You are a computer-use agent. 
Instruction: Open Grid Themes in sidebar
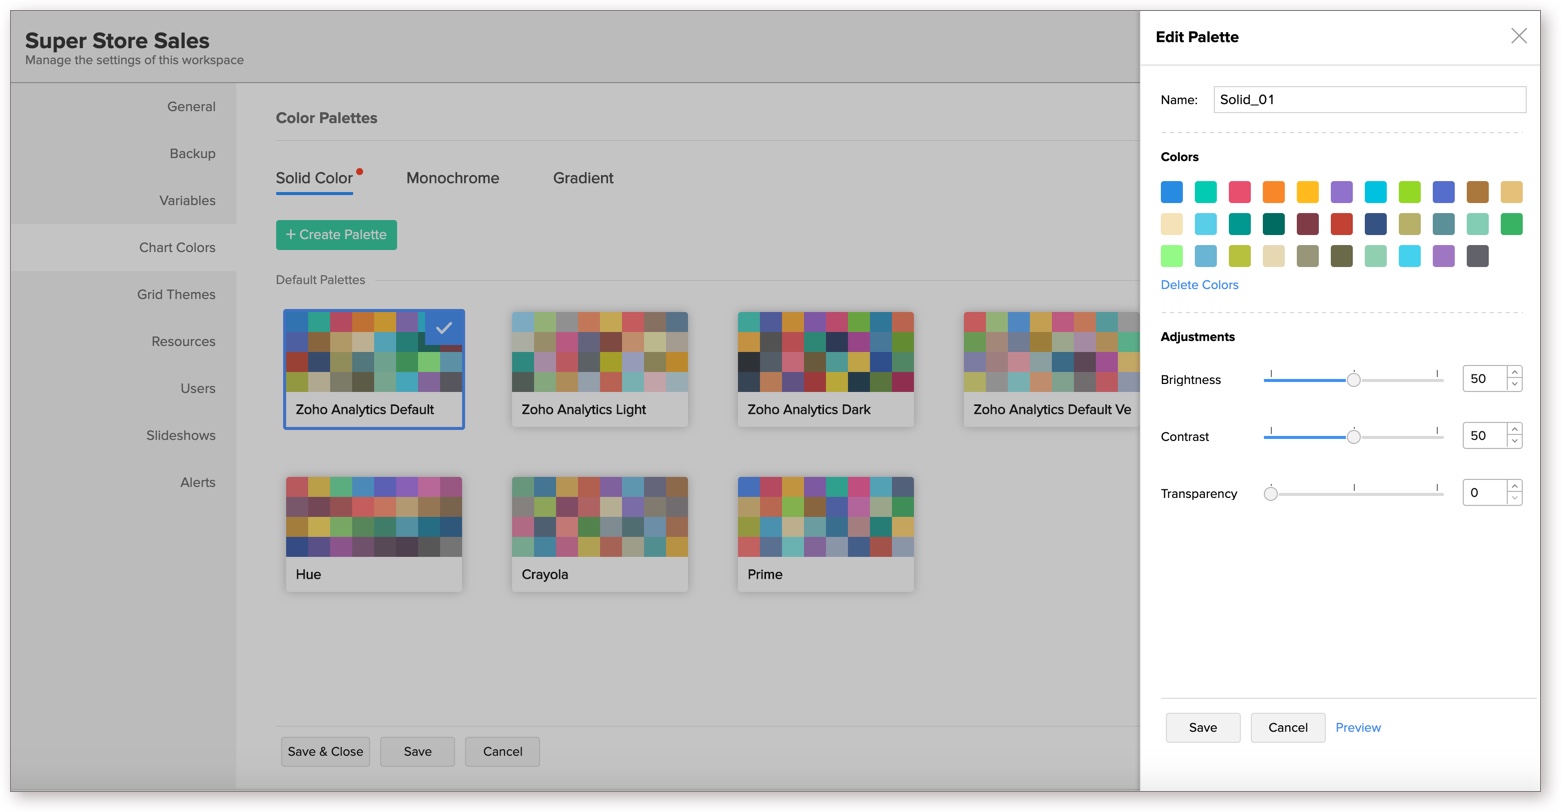176,295
